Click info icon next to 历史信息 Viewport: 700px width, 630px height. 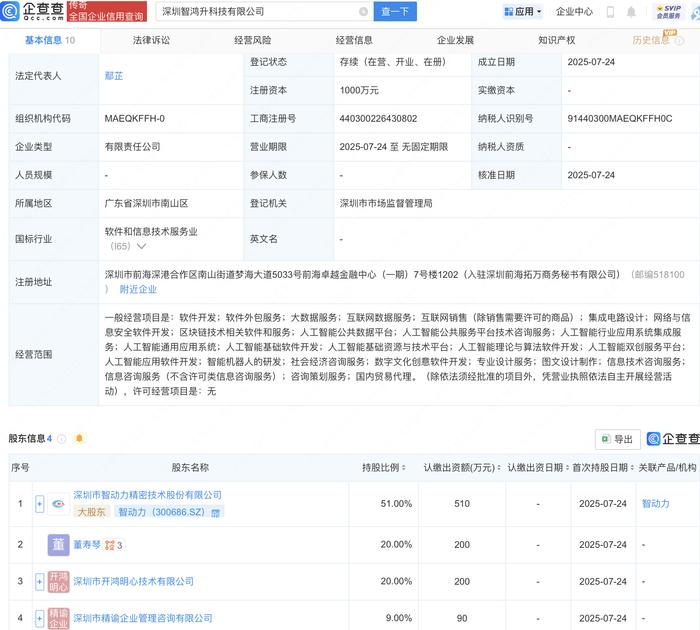[679, 41]
